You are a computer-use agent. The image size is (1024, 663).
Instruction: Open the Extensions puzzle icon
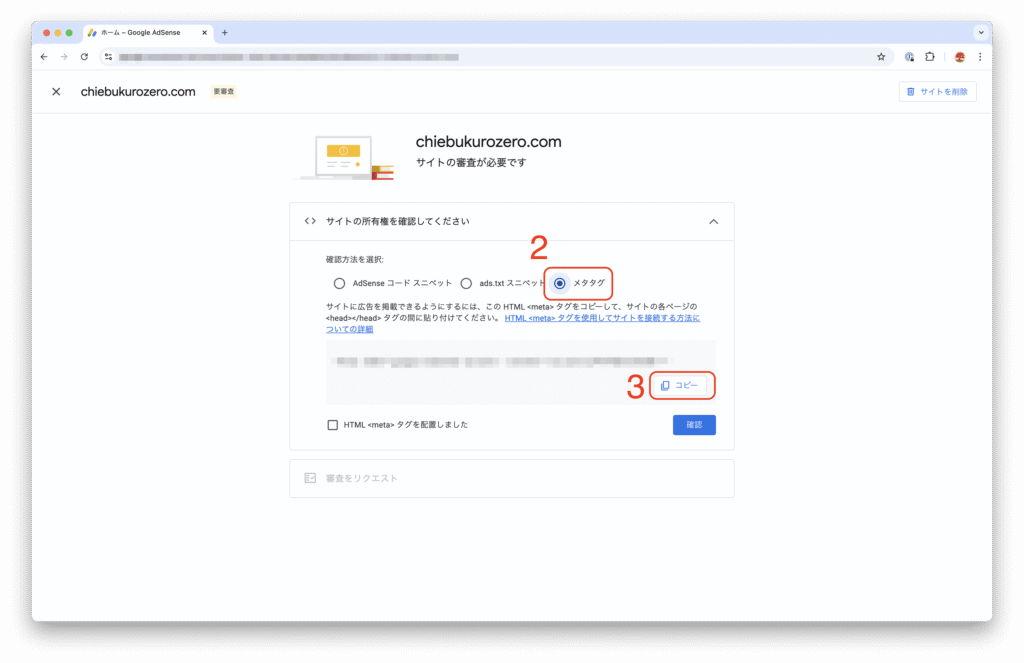point(930,57)
